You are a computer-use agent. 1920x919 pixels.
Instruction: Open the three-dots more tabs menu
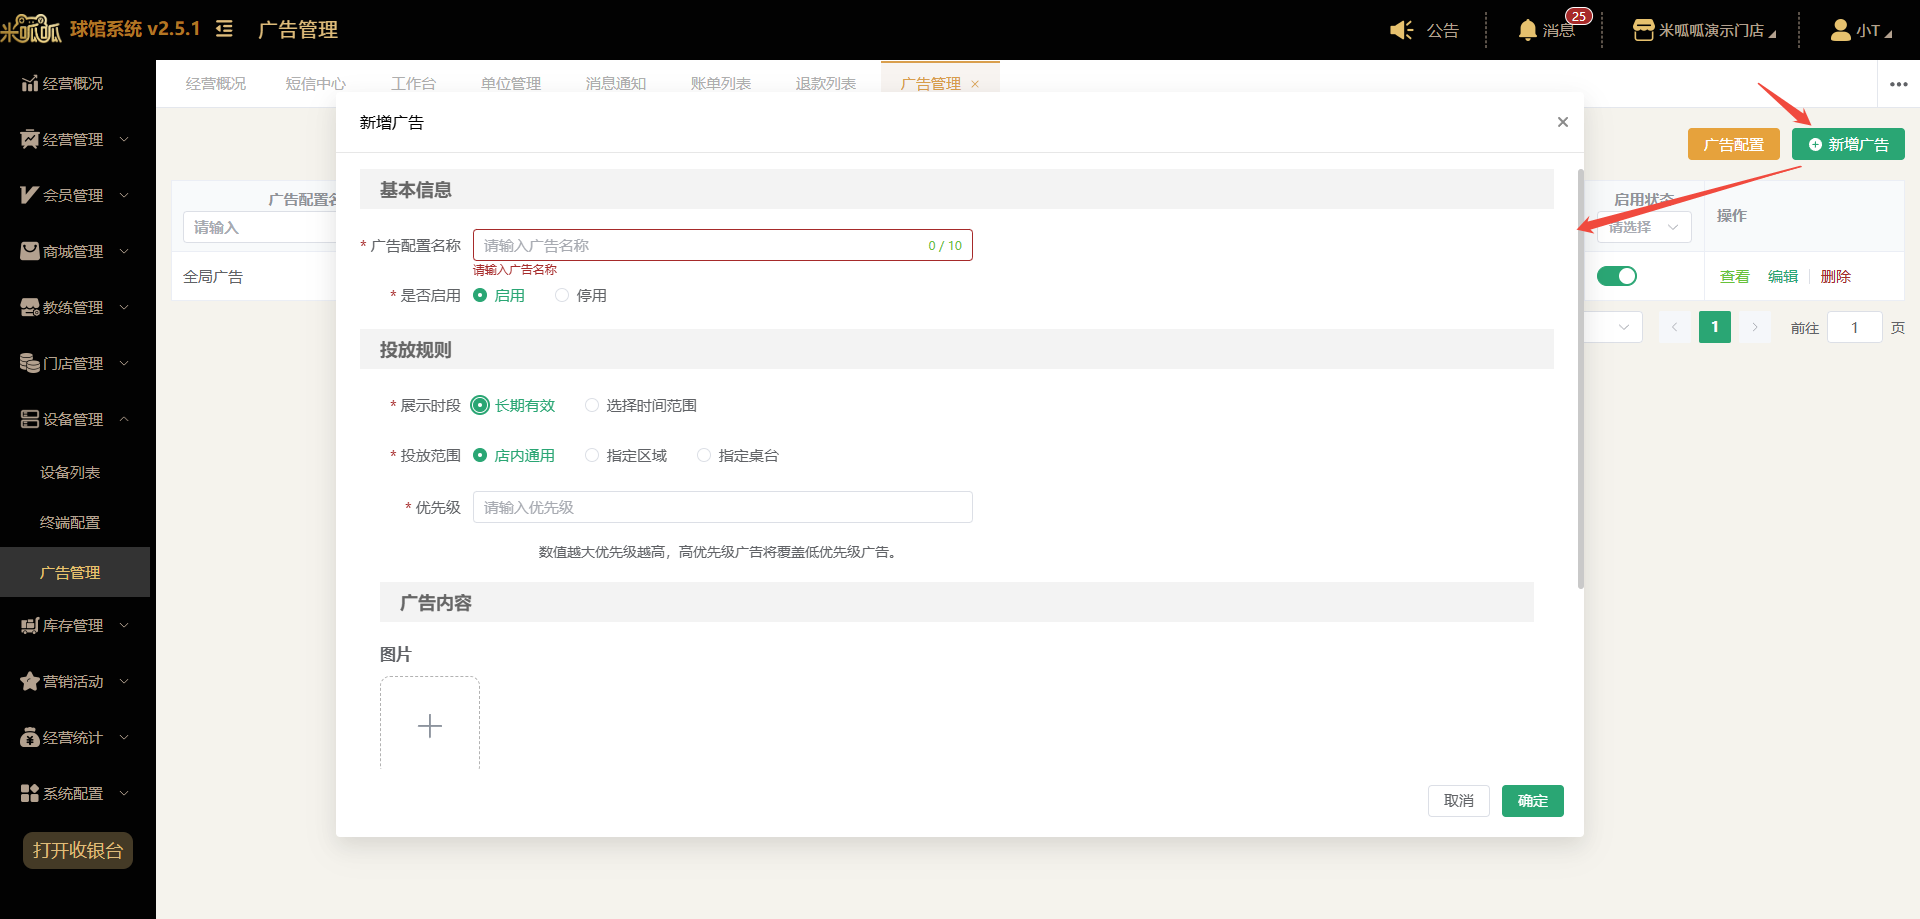coord(1899,84)
